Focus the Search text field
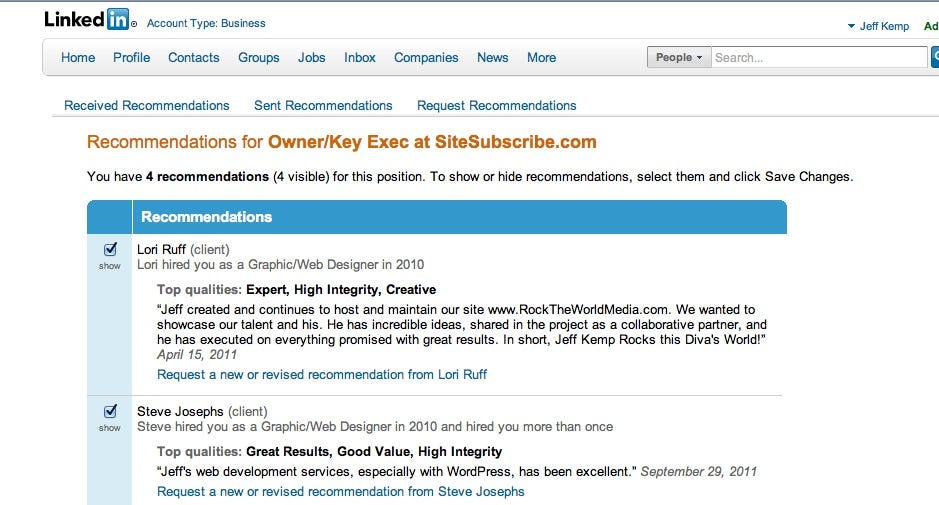 pyautogui.click(x=819, y=58)
